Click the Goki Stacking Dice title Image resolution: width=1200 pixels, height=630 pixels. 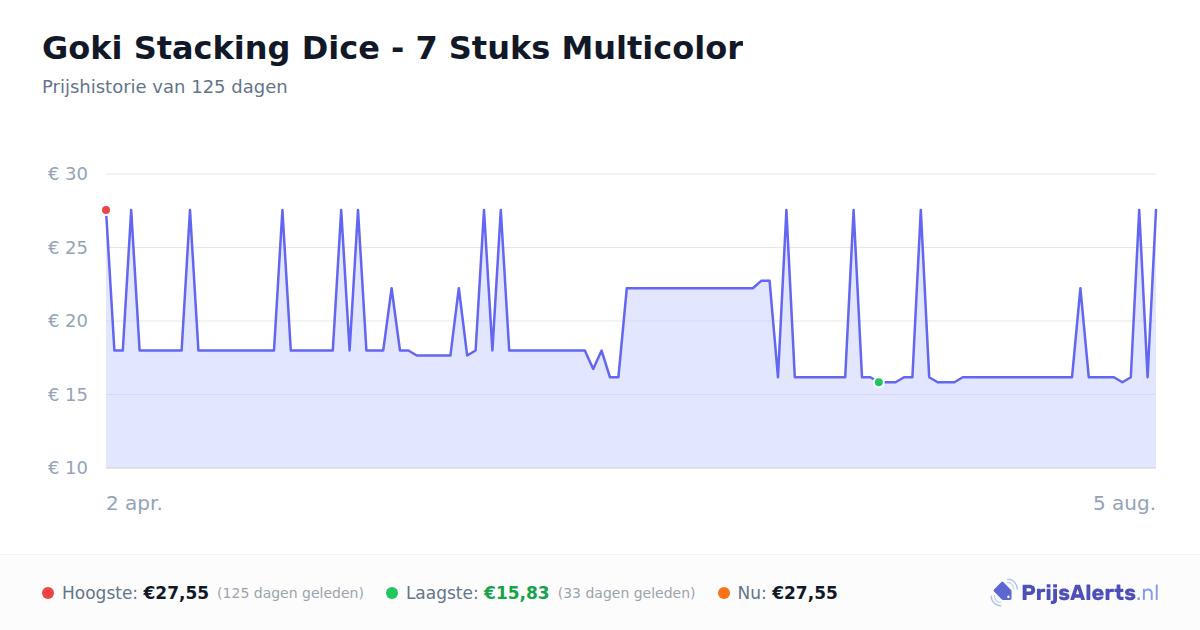tap(392, 48)
